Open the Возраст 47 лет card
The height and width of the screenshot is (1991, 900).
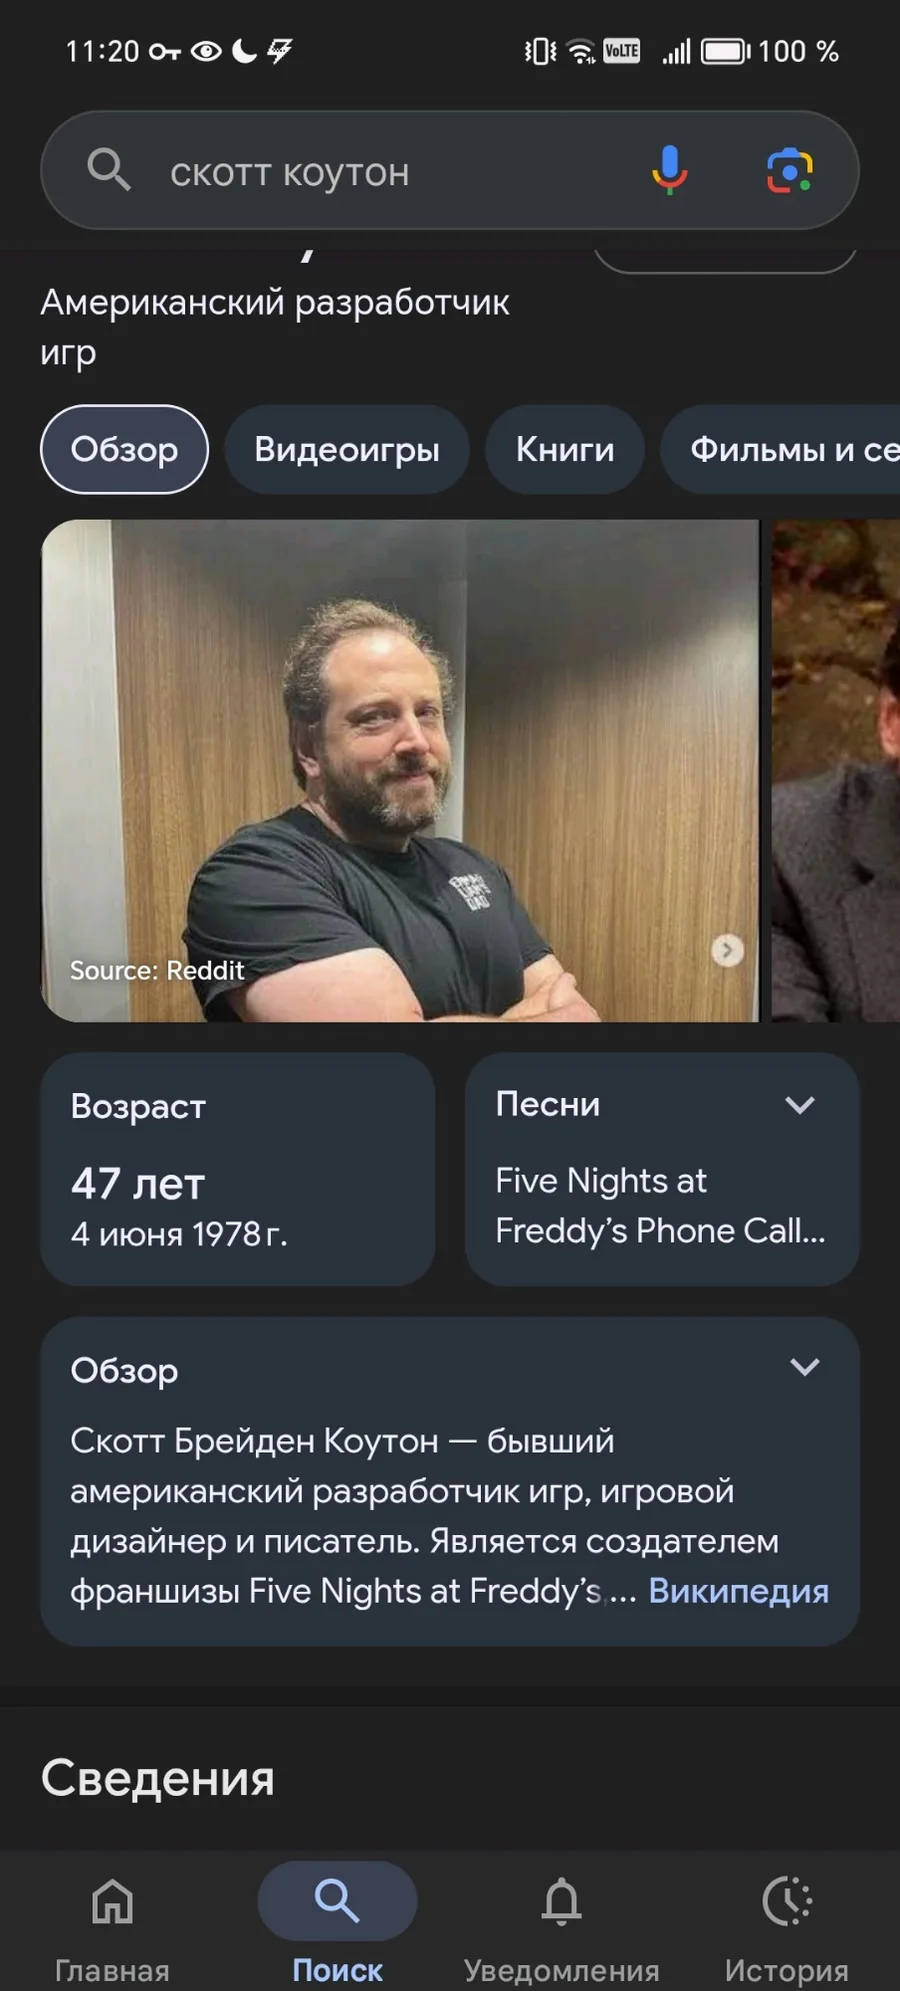pyautogui.click(x=238, y=1169)
